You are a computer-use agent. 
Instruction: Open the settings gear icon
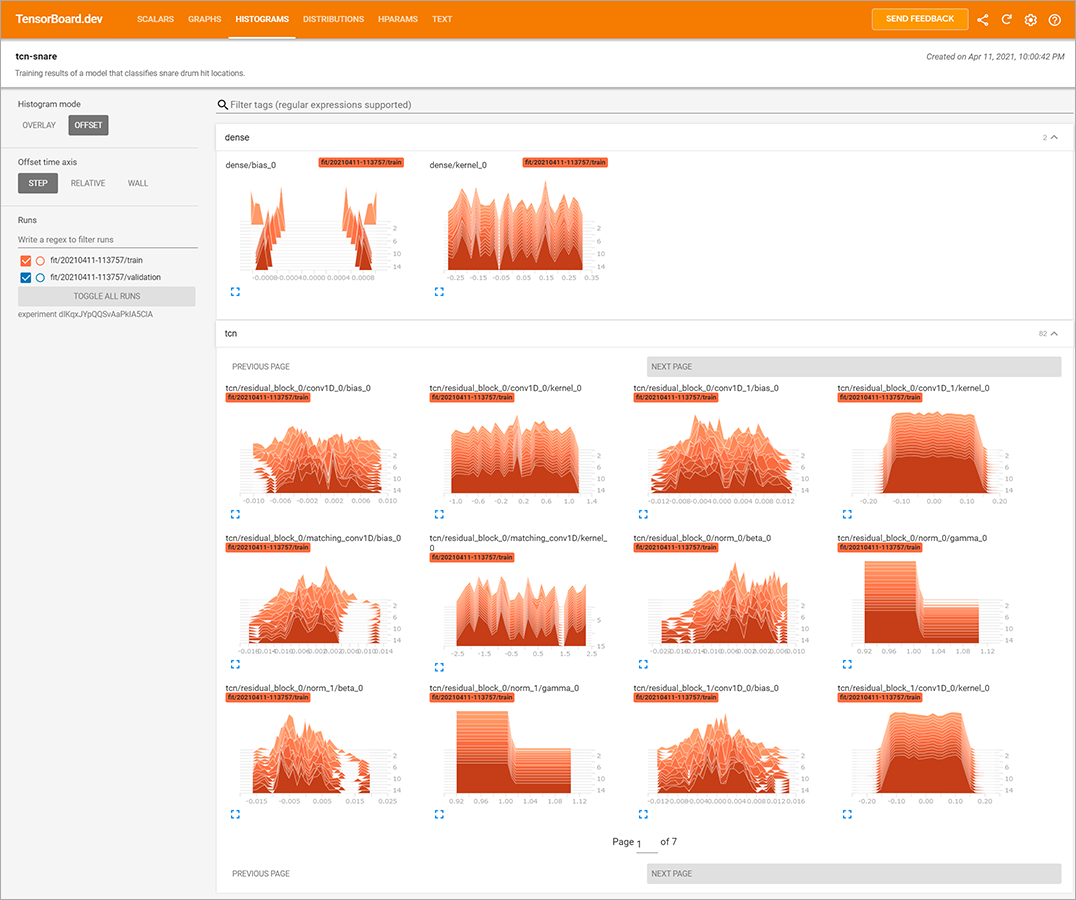click(1031, 19)
